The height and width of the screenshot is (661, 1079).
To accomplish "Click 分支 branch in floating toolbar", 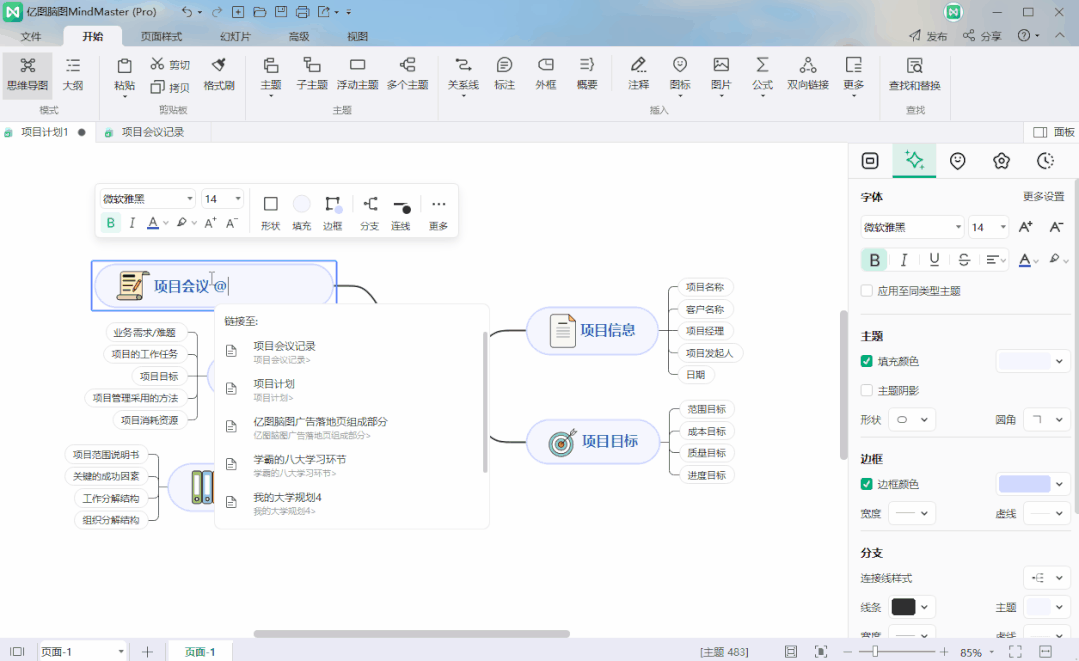I will (x=370, y=213).
